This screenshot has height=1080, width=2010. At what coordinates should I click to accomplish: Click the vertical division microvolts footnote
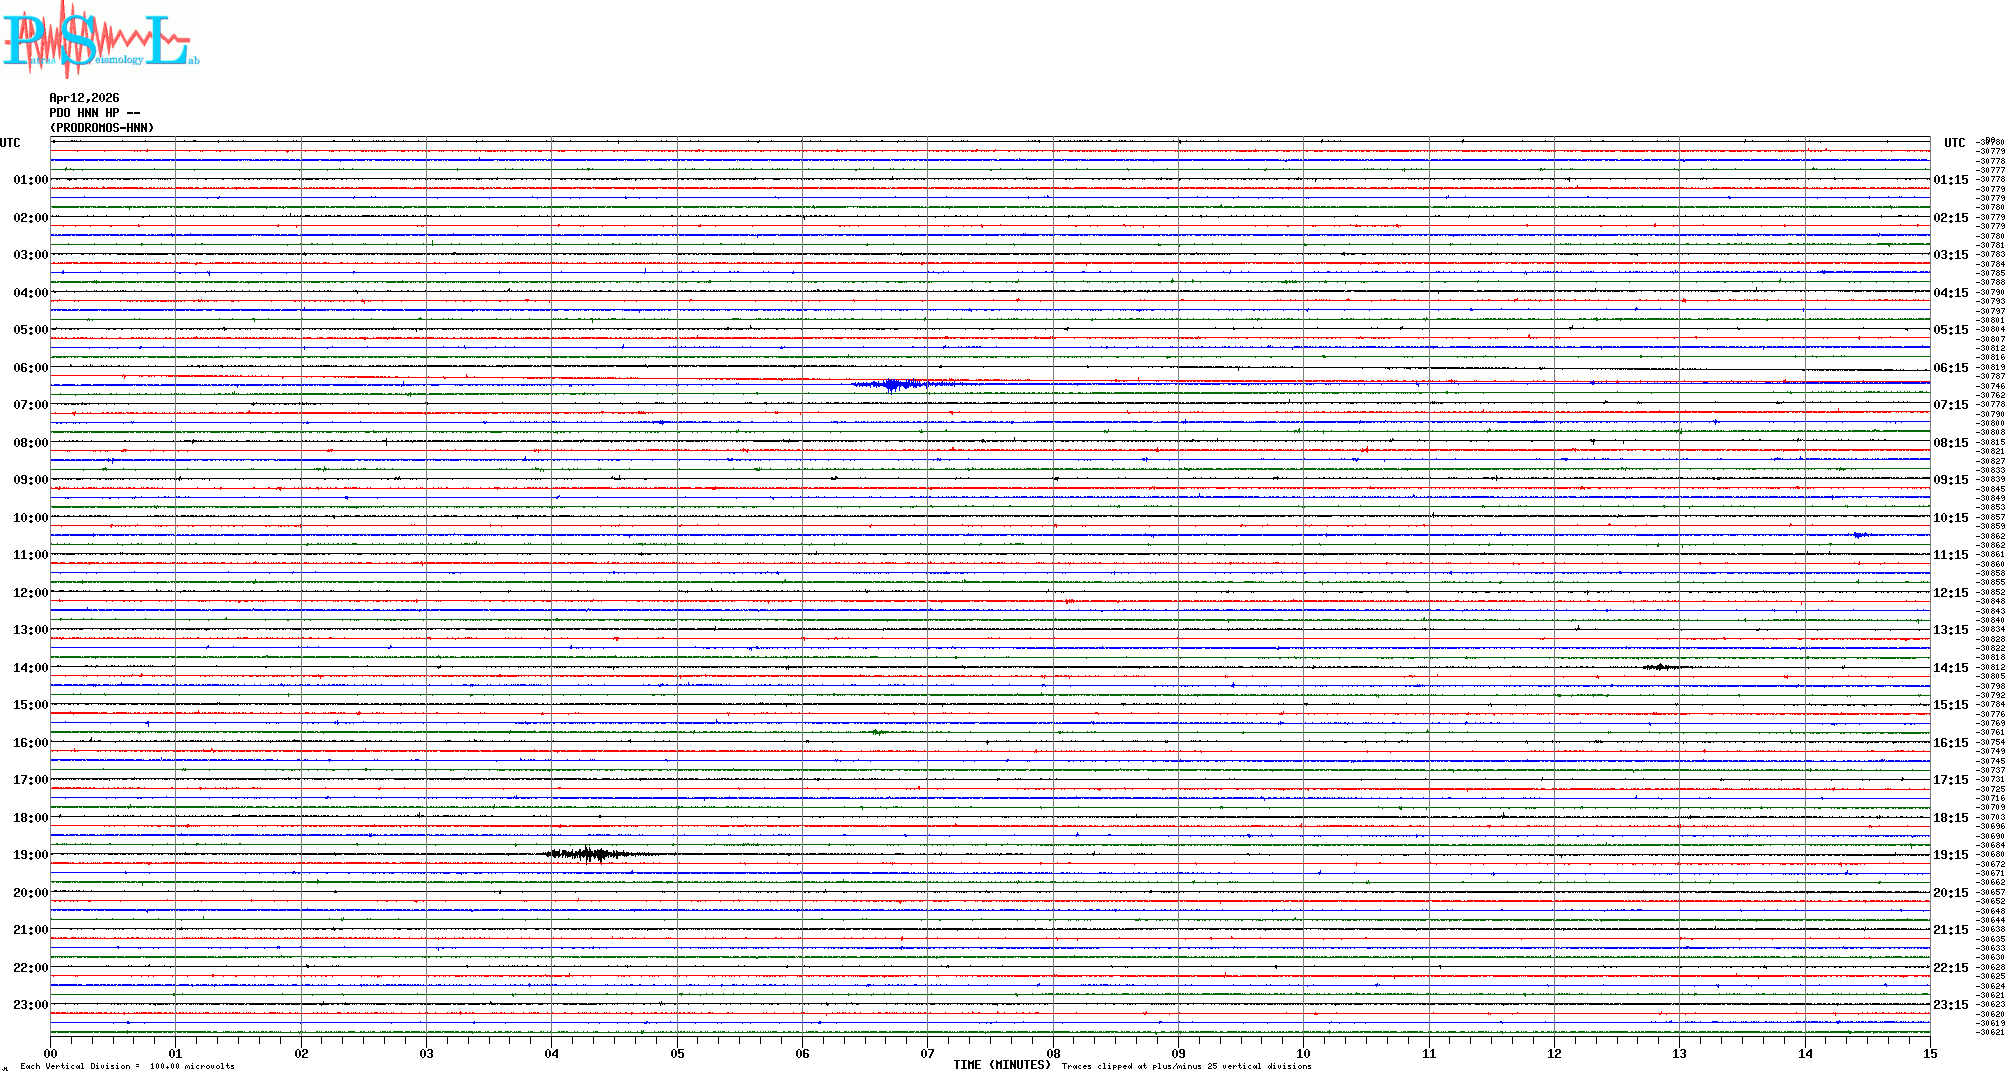[x=127, y=1066]
